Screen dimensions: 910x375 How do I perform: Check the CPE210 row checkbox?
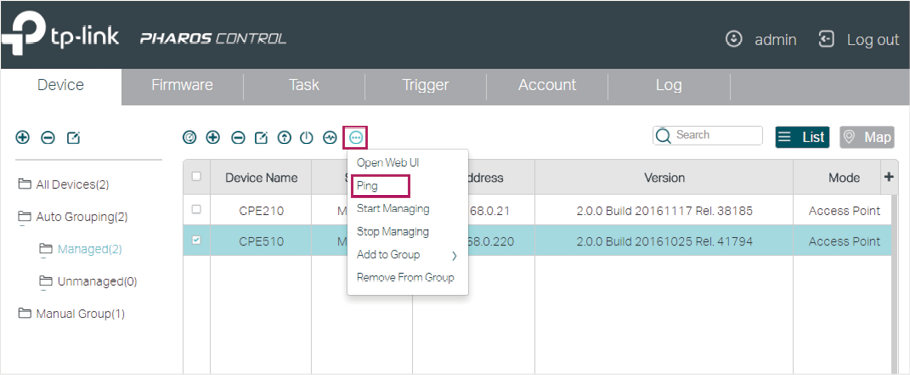[x=196, y=210]
